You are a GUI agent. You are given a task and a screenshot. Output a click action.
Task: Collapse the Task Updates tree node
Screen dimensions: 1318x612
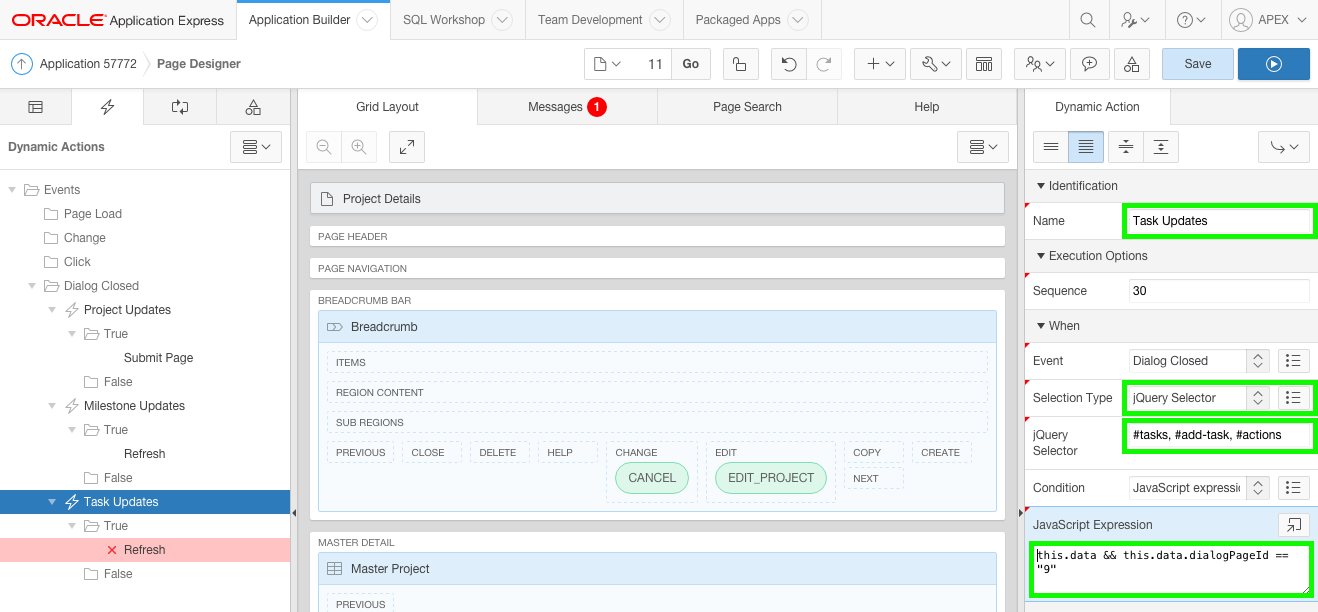[52, 502]
